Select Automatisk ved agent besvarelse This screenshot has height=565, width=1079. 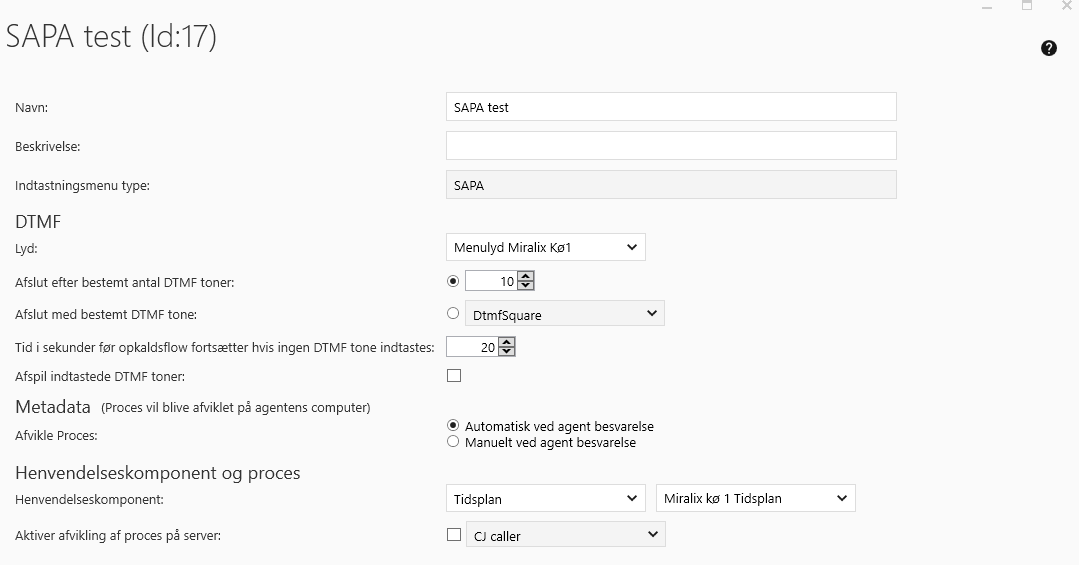tap(453, 425)
